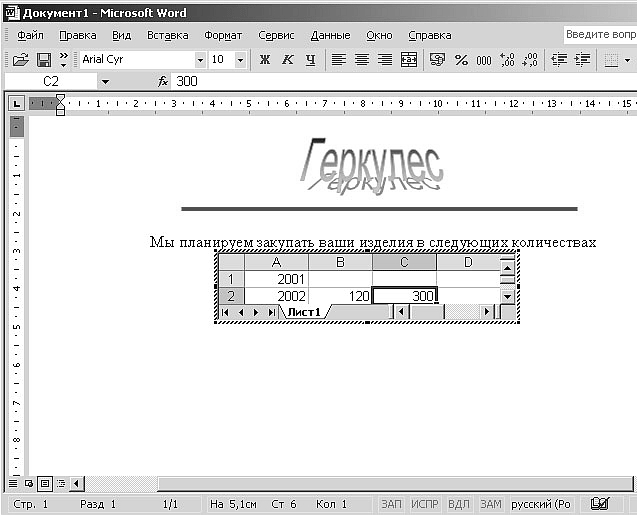The height and width of the screenshot is (515, 637).
Task: Click spreadsheet horizontal scroll right arrow
Action: [487, 312]
